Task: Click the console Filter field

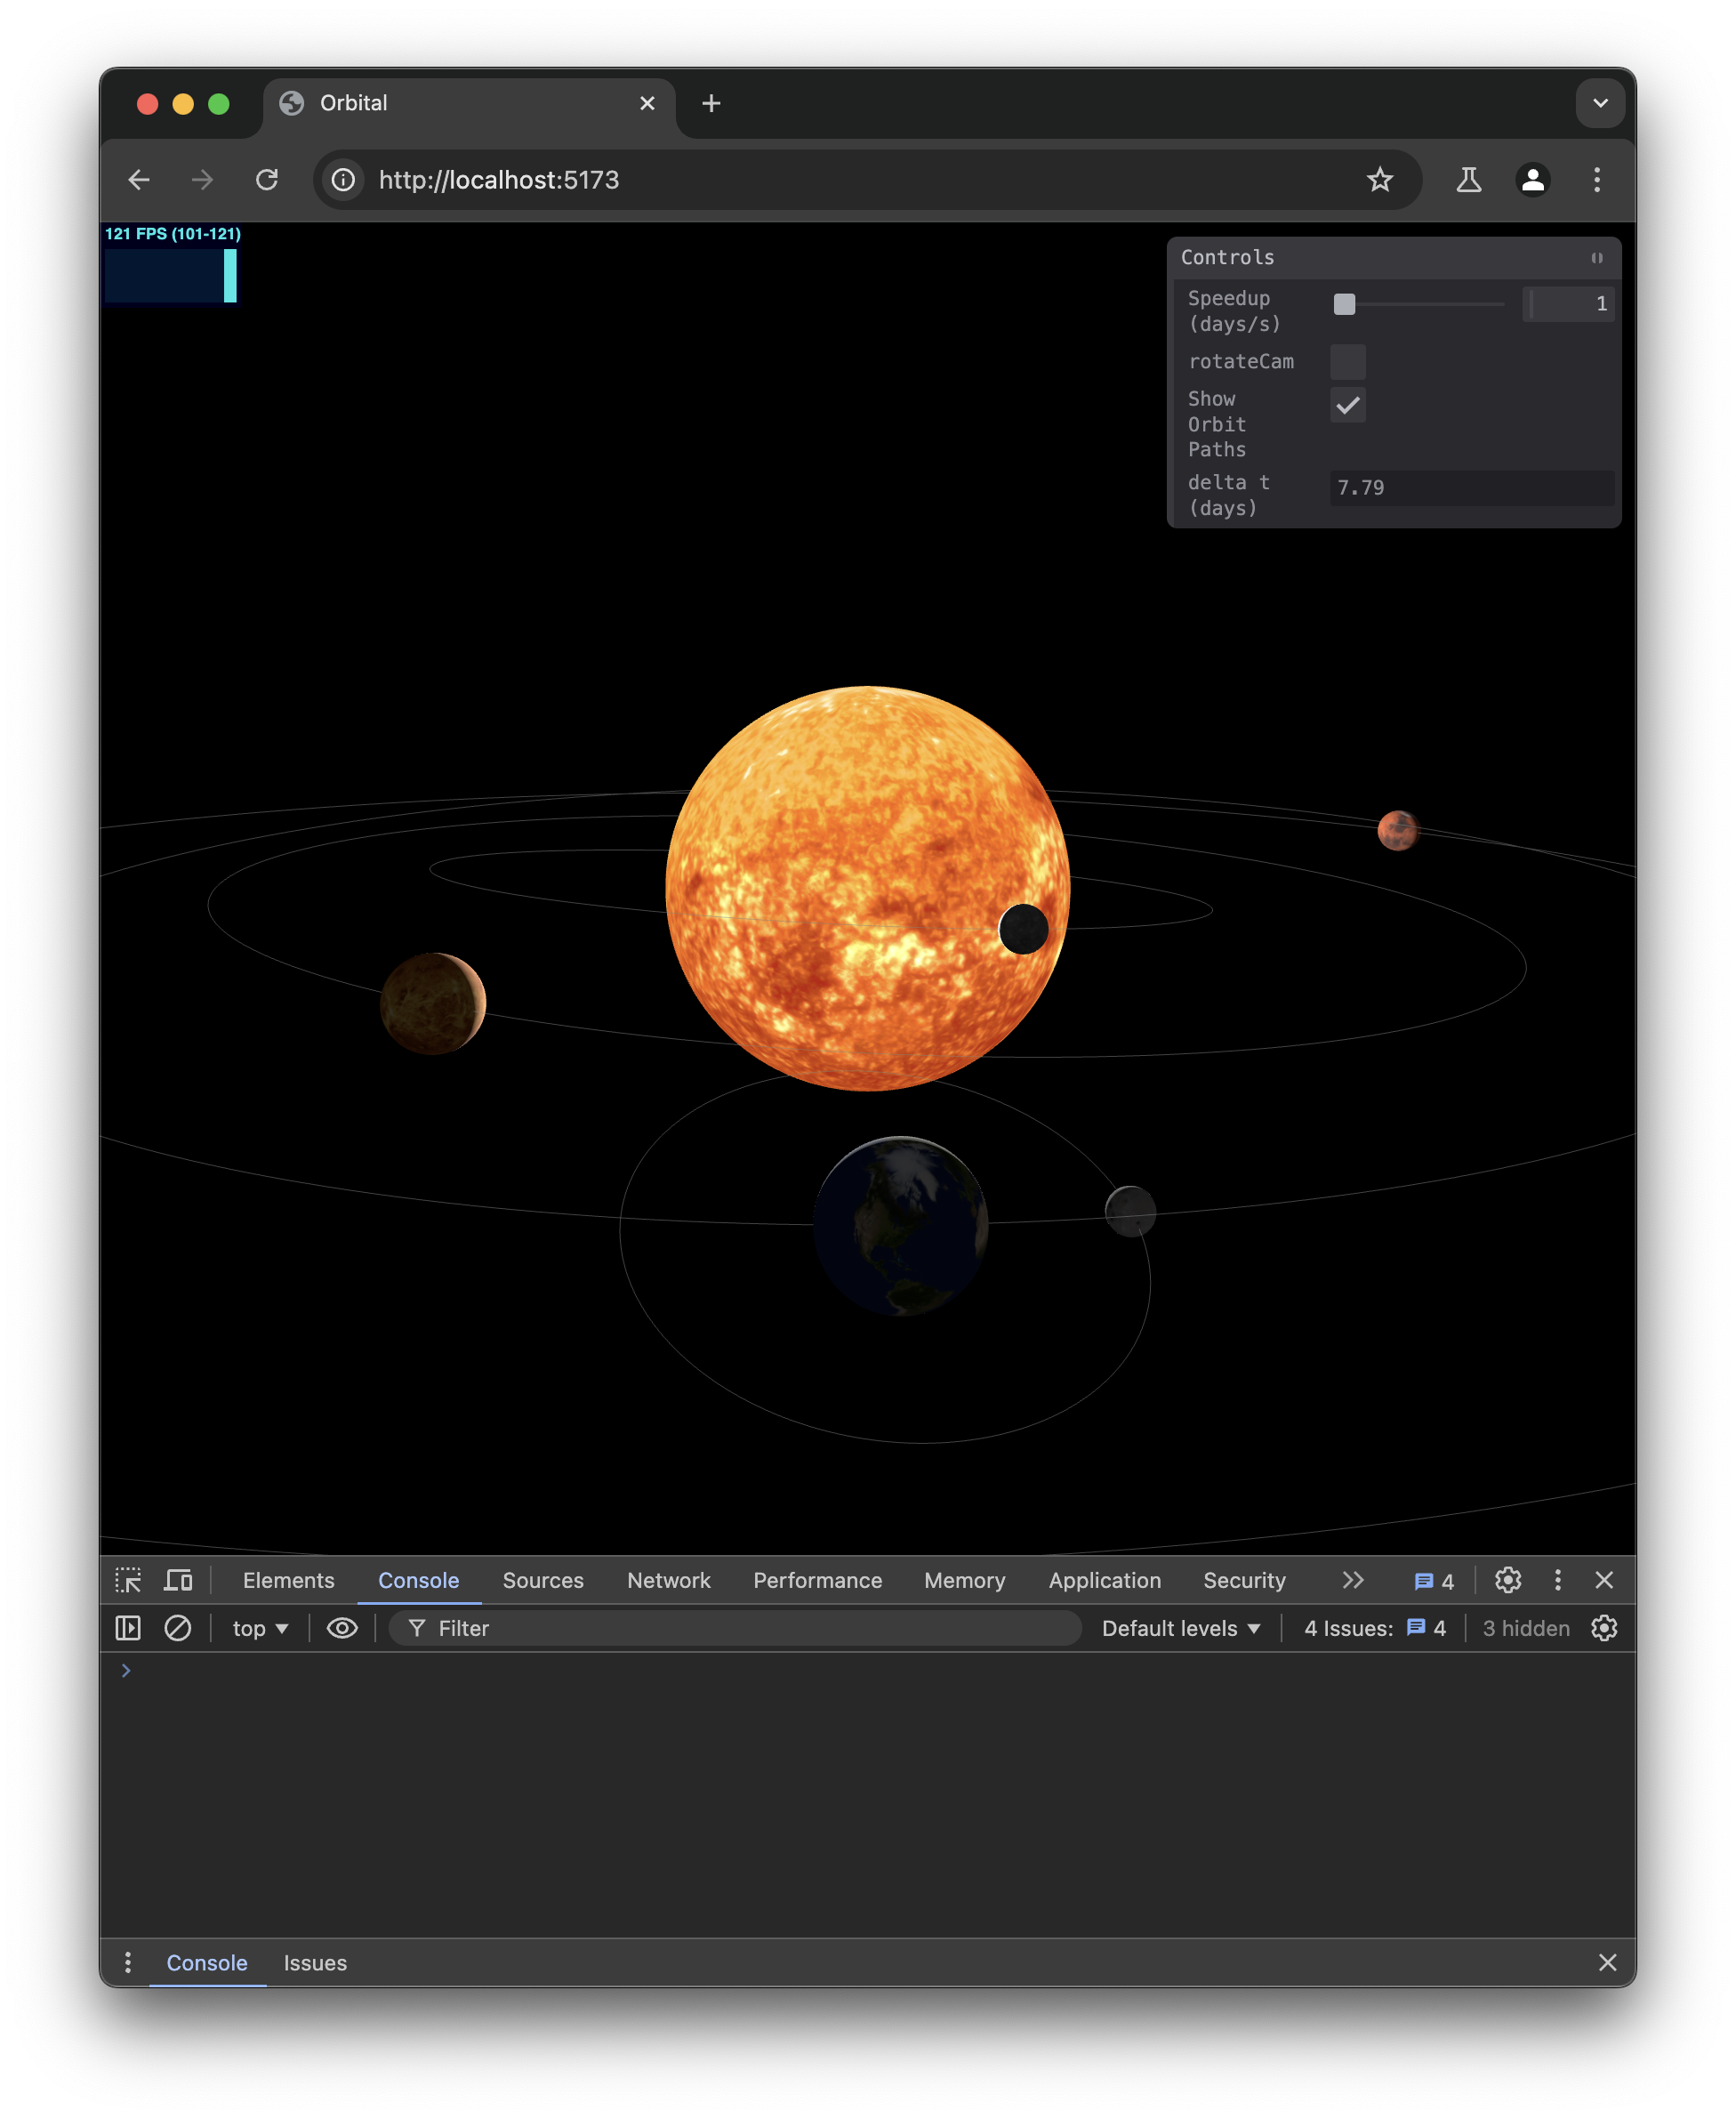Action: 735,1628
